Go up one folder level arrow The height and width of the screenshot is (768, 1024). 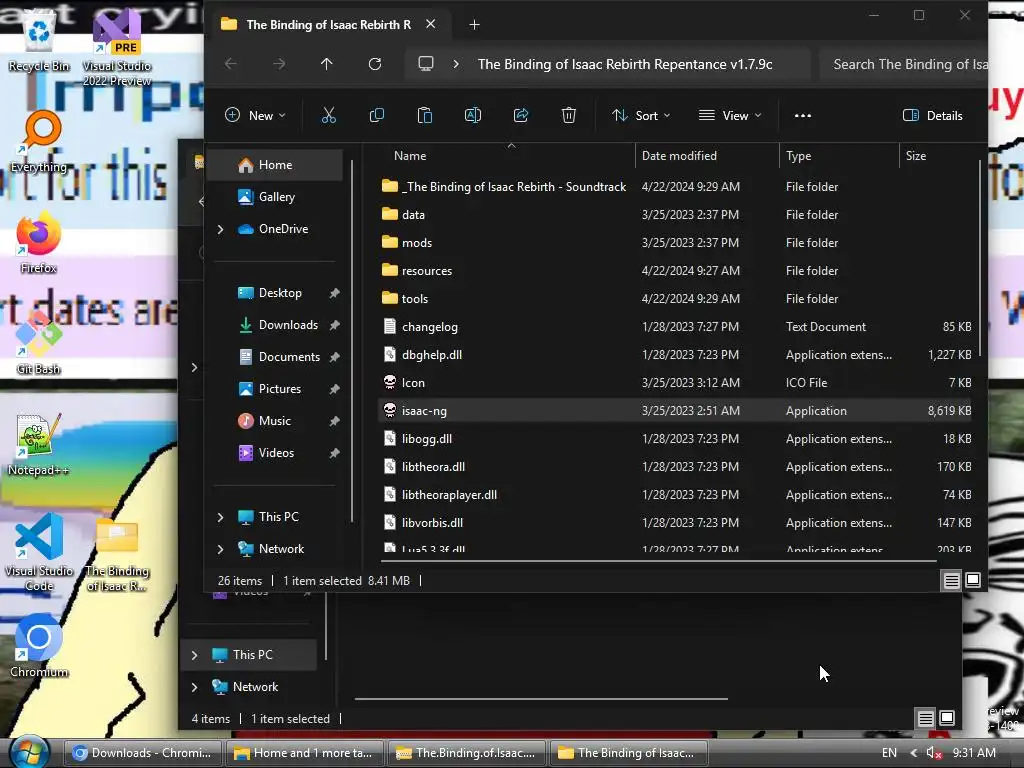[x=327, y=64]
